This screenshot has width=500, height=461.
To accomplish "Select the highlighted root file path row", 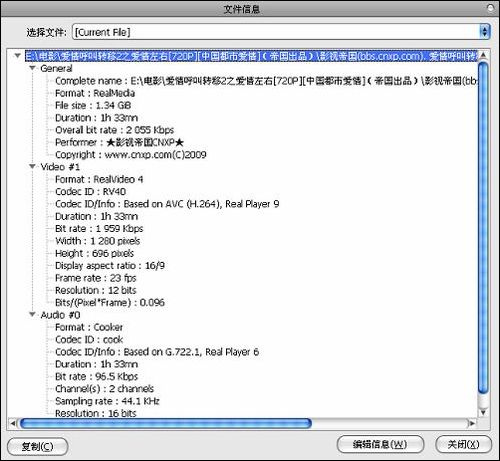I will click(x=251, y=56).
